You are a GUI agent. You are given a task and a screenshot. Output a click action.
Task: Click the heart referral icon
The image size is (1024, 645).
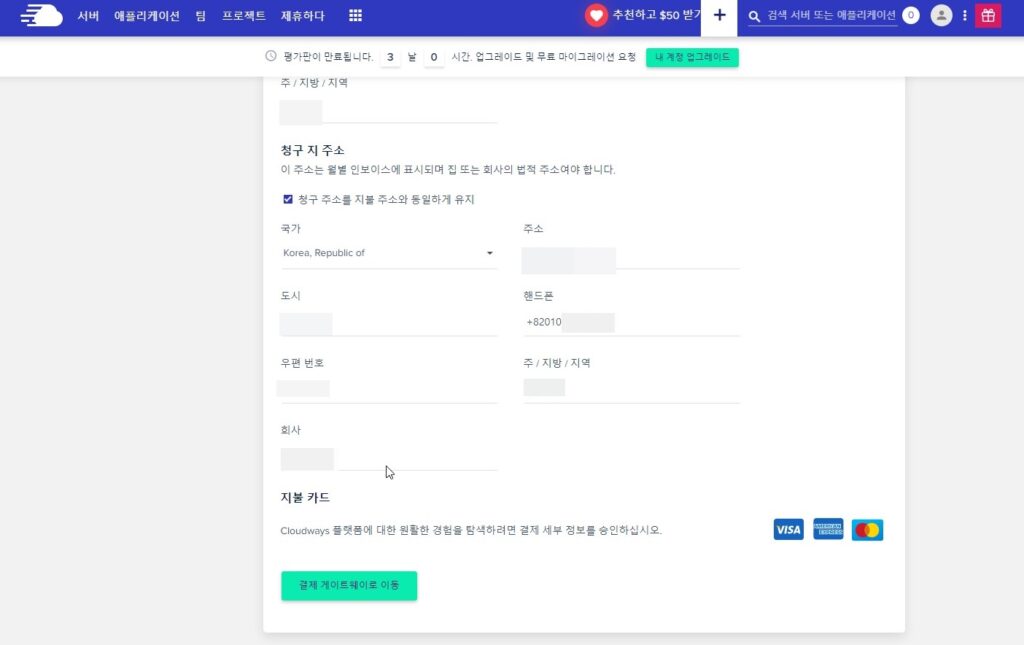596,16
